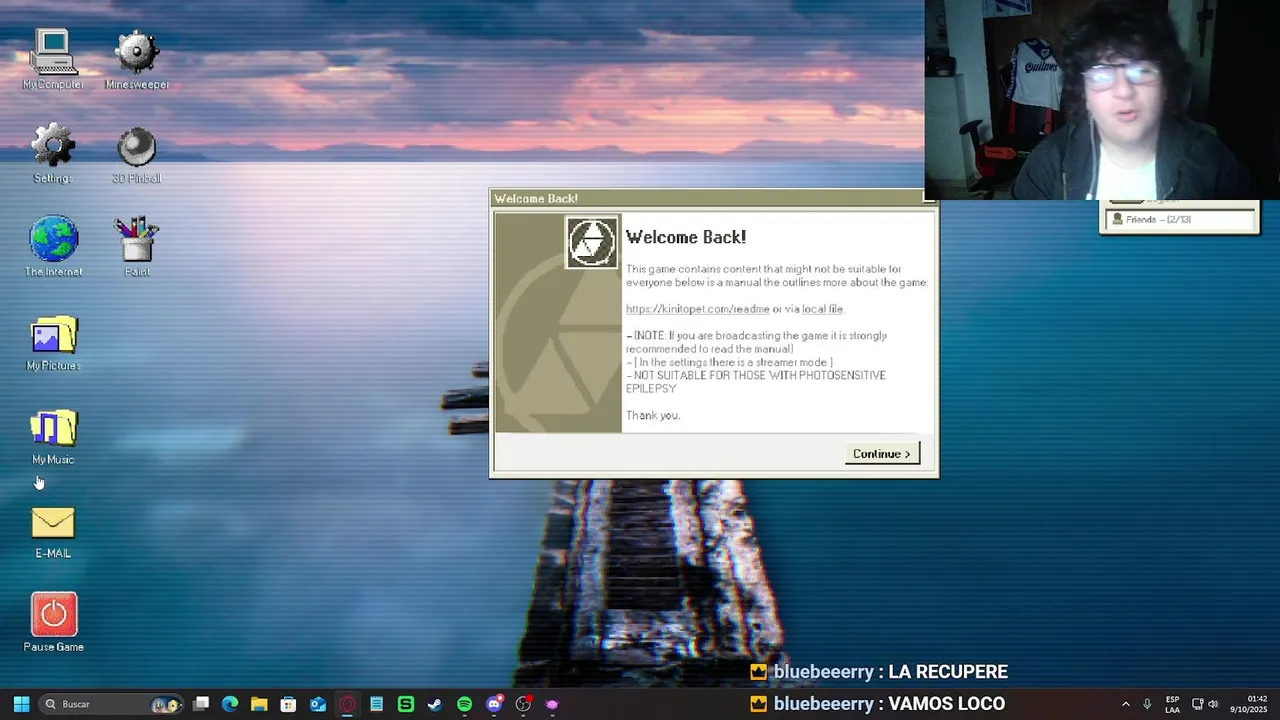Open the green S app in the taskbar
The image size is (1280, 720).
[405, 704]
